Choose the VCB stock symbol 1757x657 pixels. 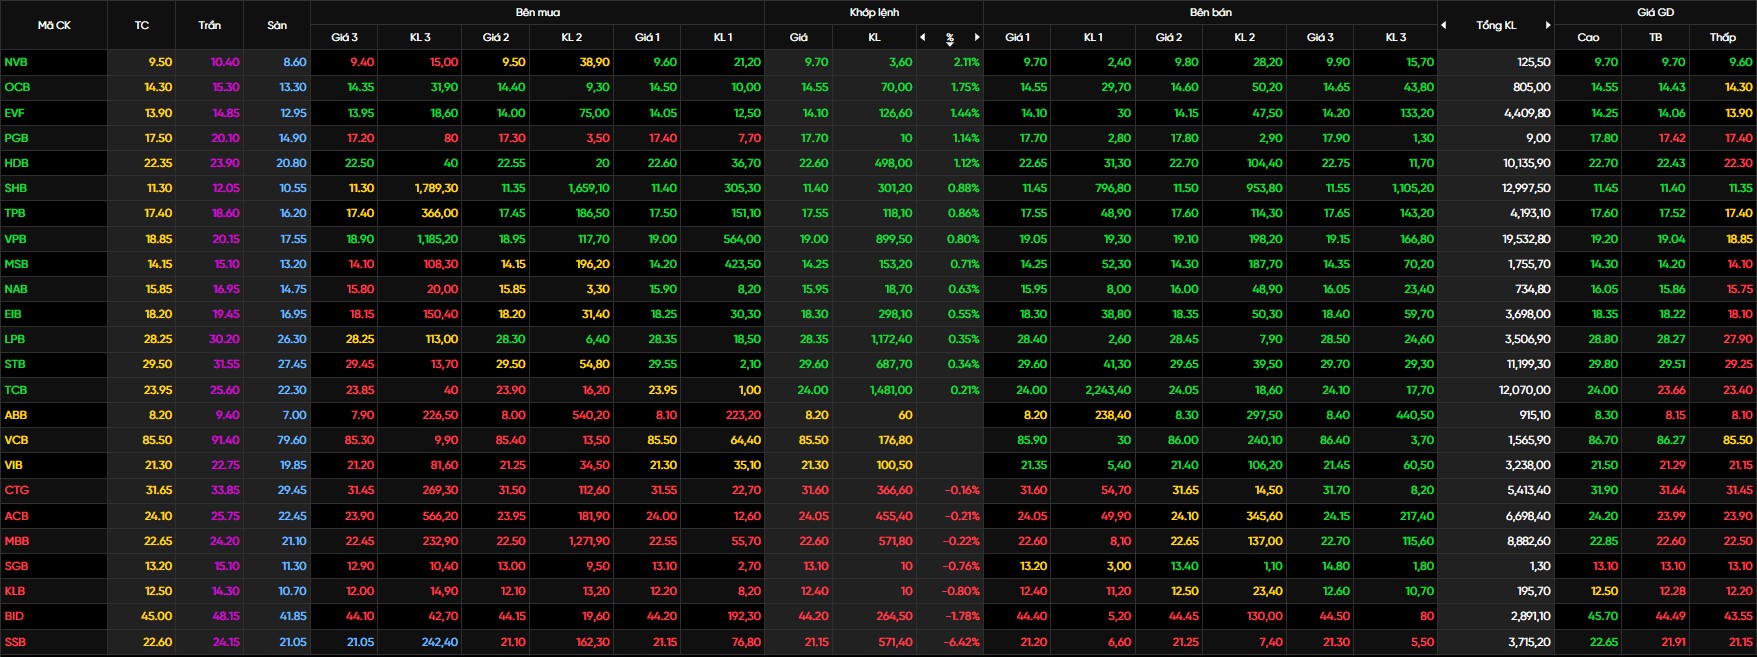[16, 440]
